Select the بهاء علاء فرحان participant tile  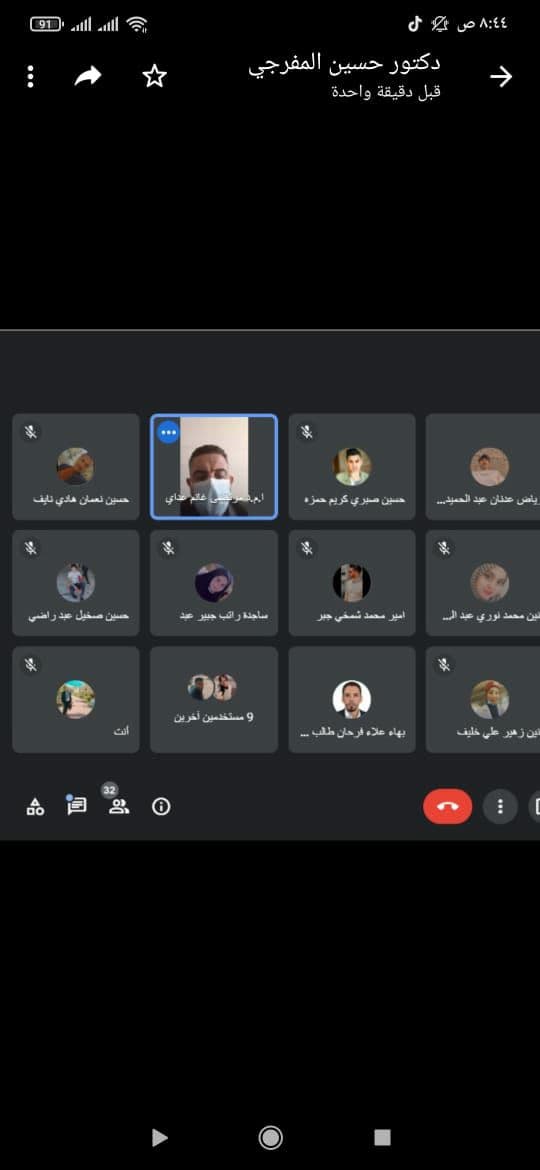click(x=352, y=699)
